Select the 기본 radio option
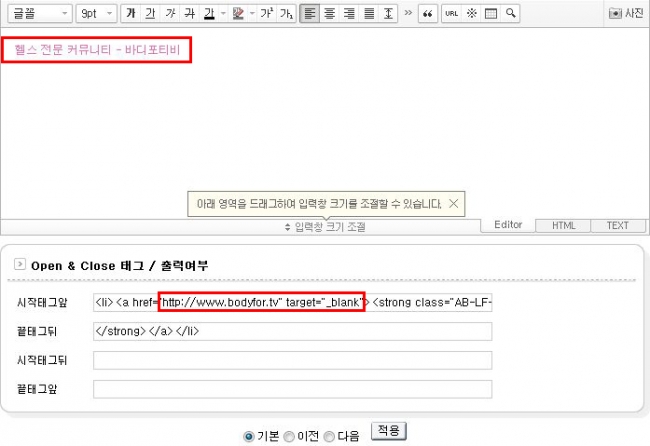 (250, 436)
